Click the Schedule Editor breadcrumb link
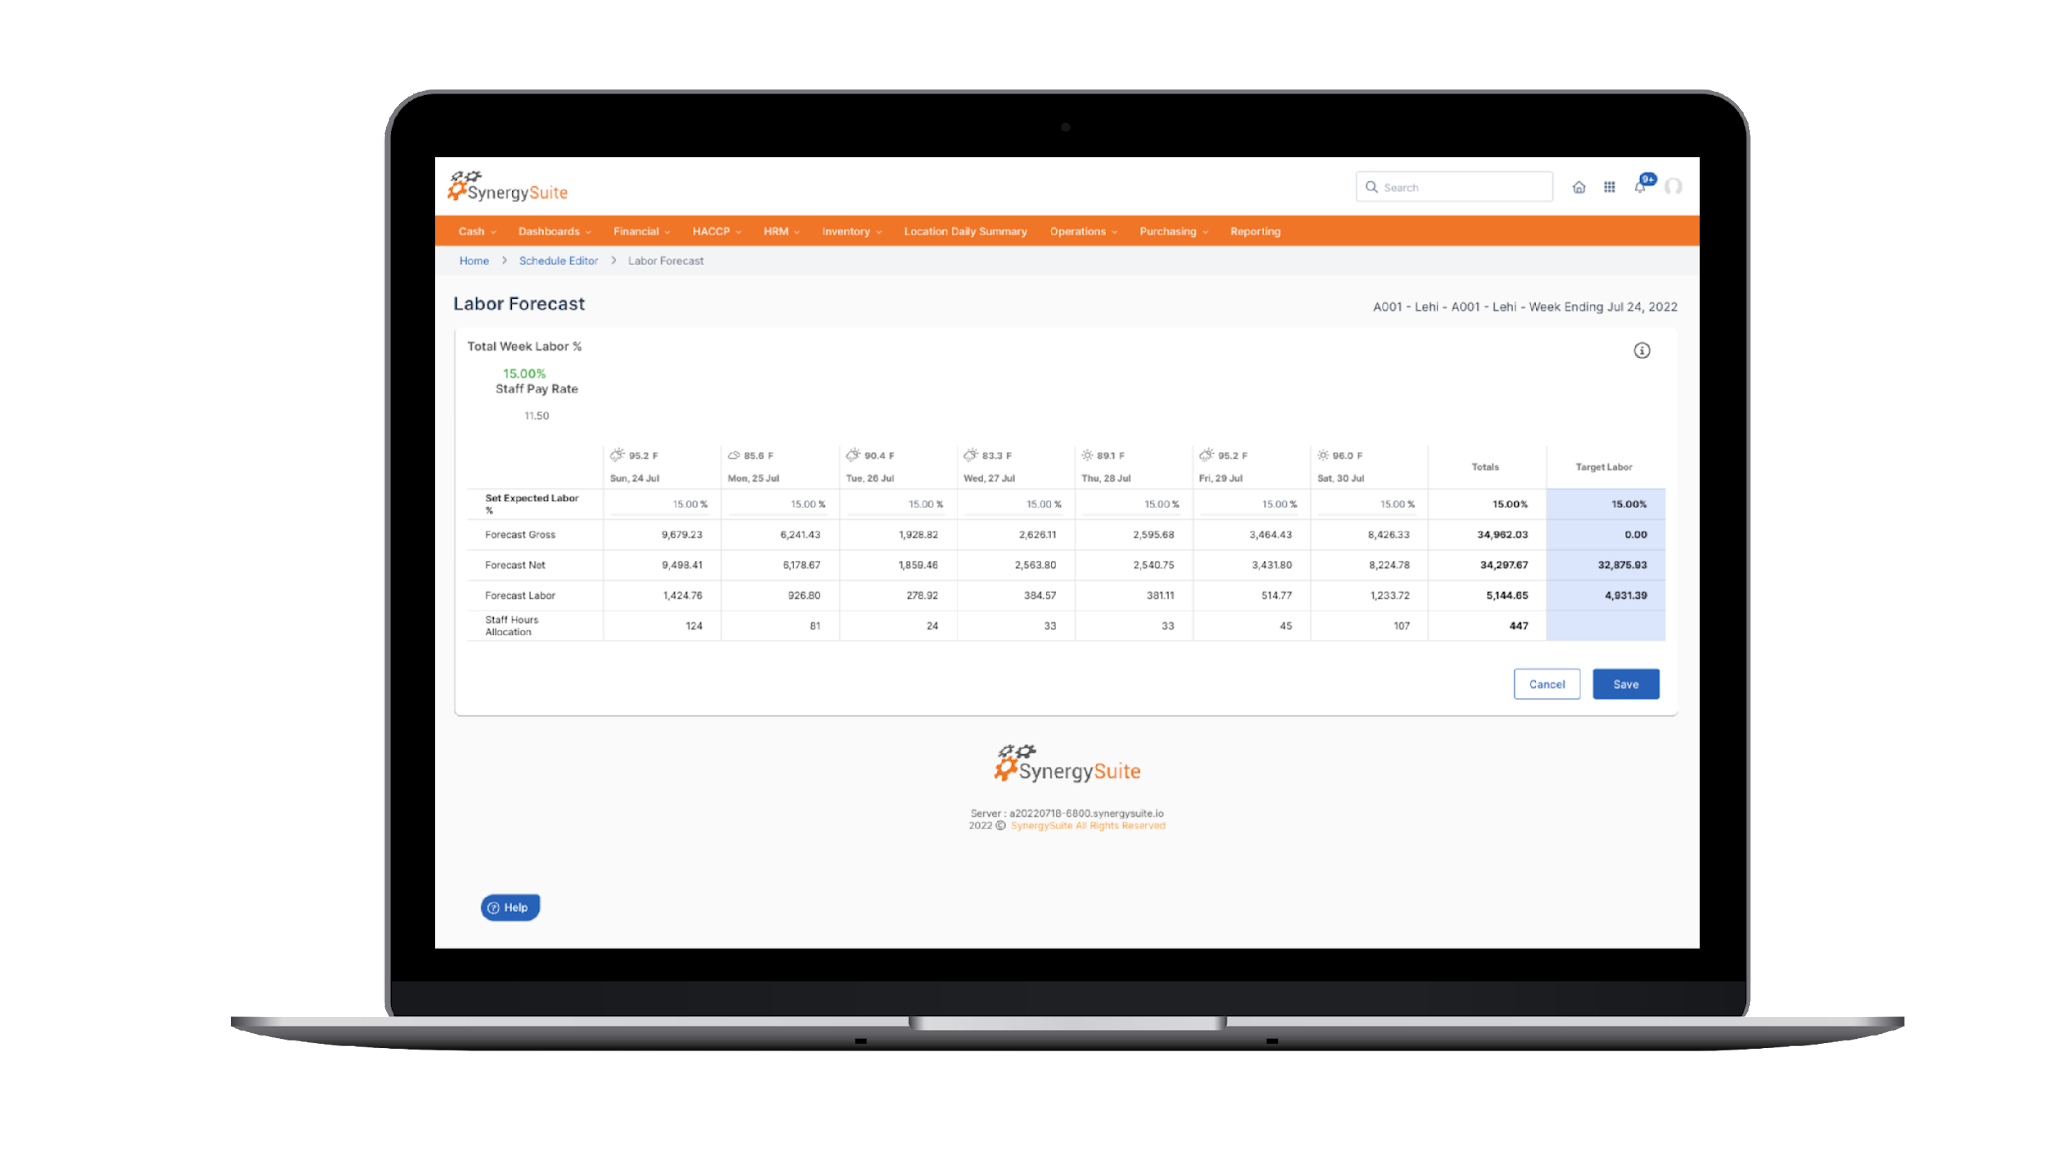2048x1152 pixels. 558,260
